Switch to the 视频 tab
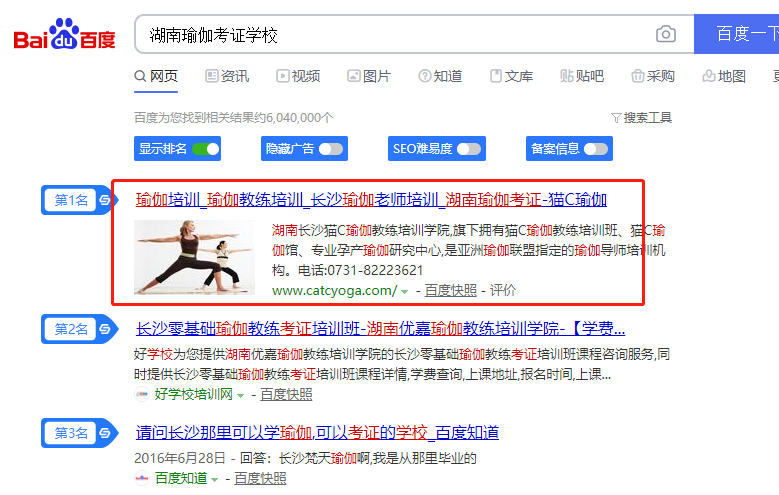Viewport: 779px width, 495px height. [298, 76]
